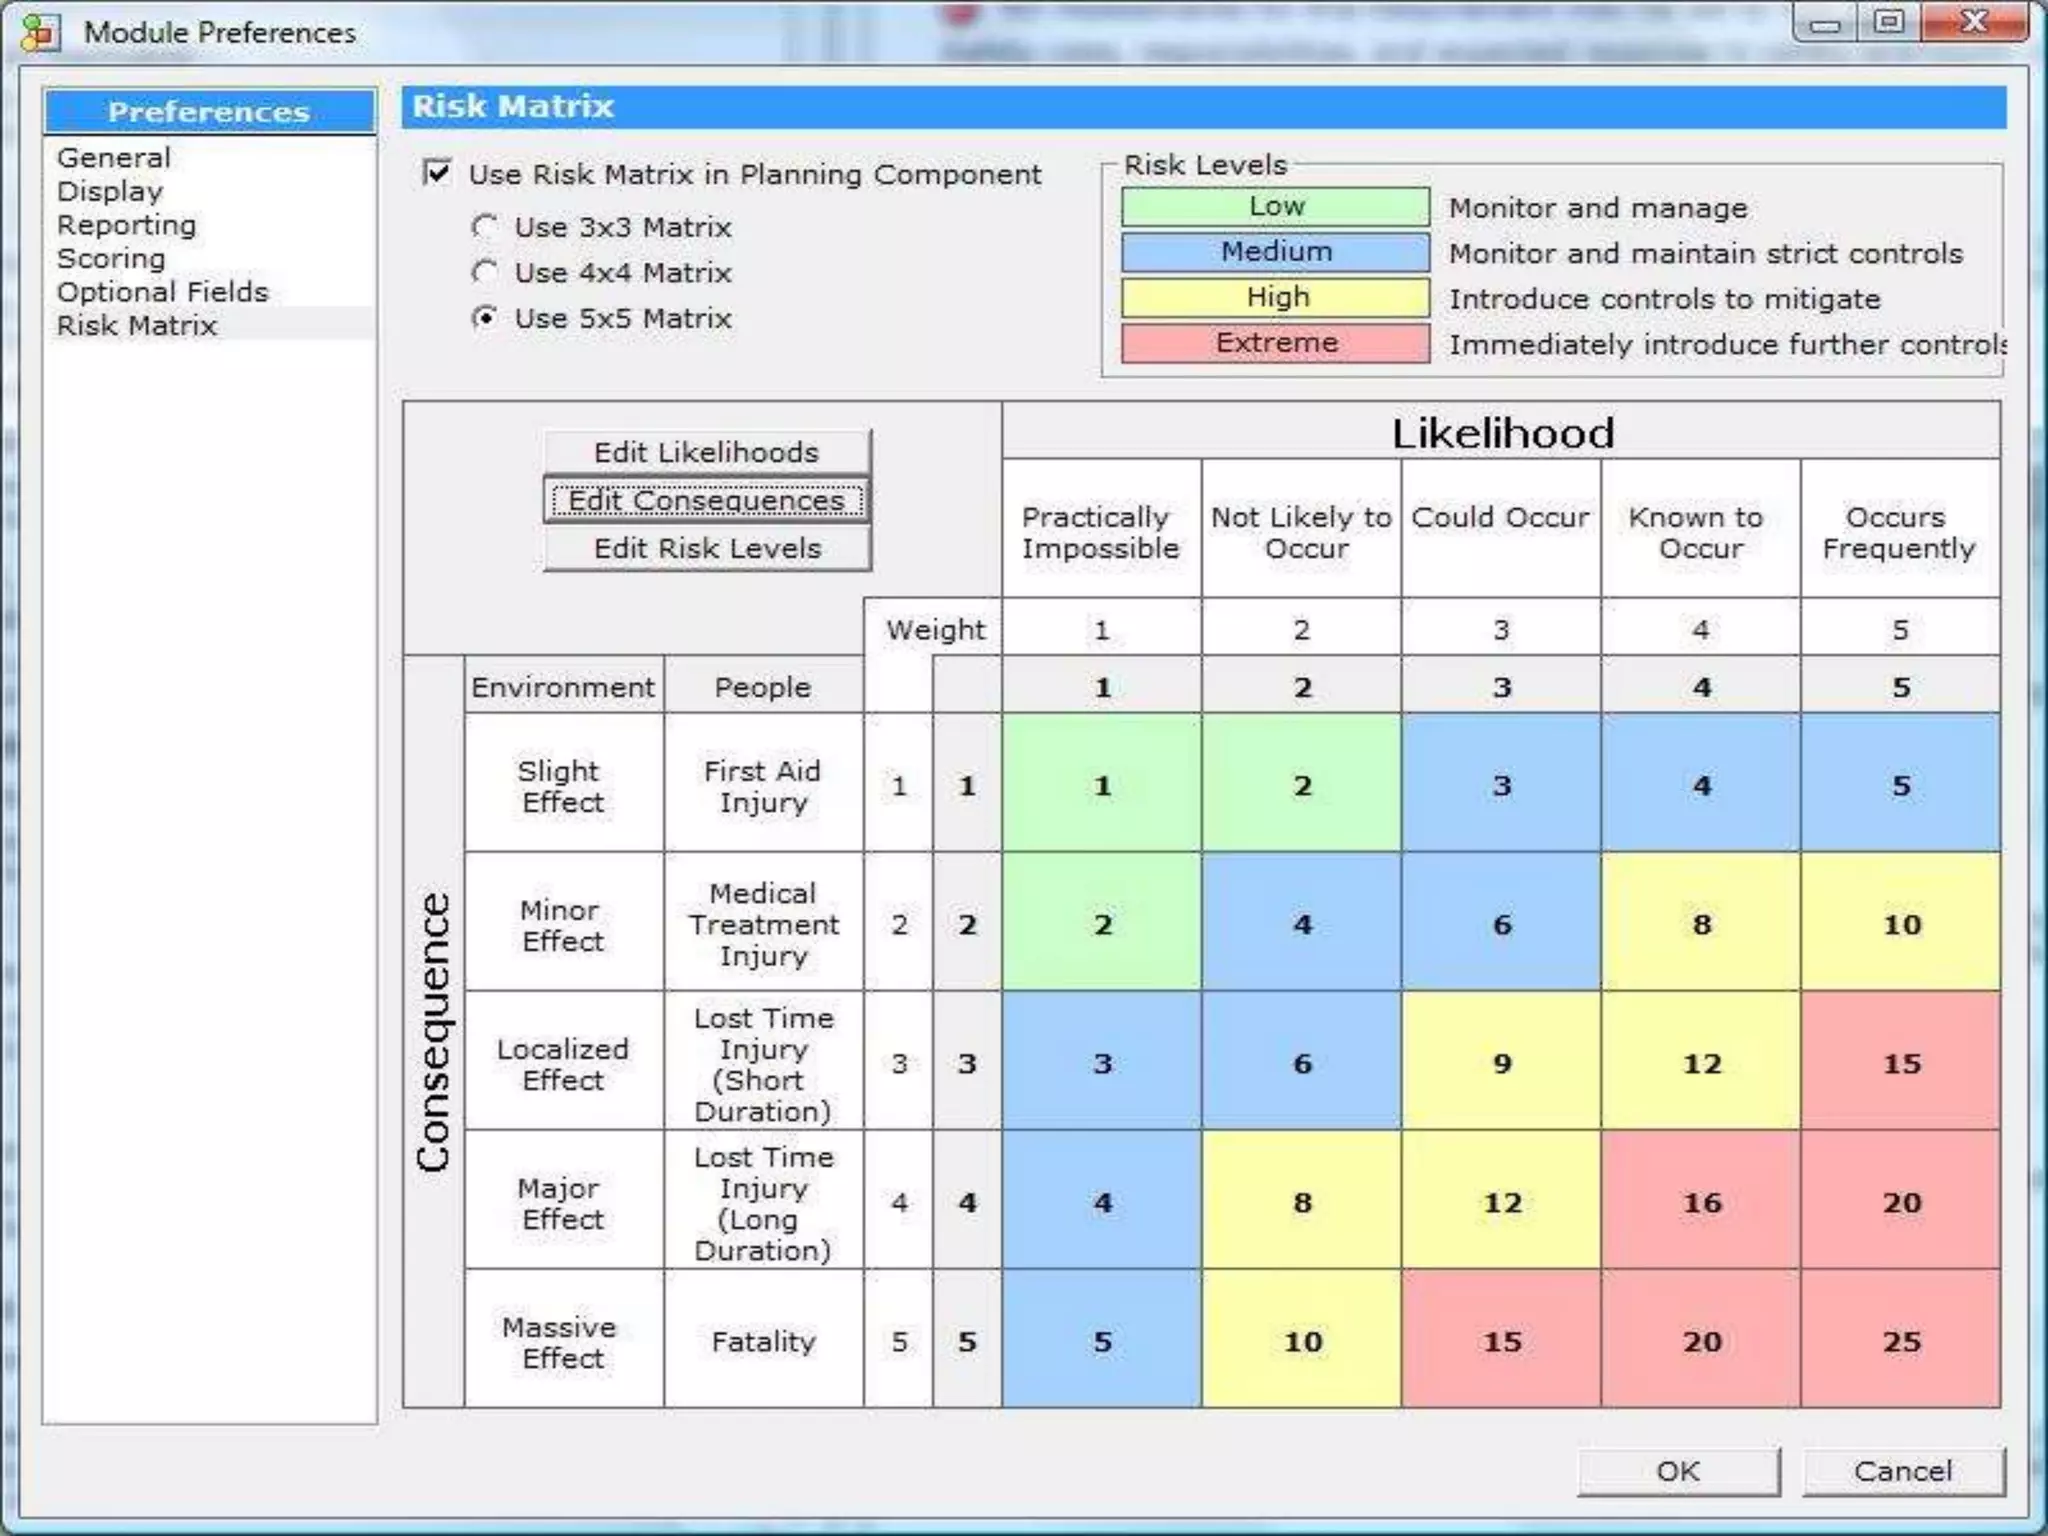Open Edit Risk Levels dialog

click(706, 548)
